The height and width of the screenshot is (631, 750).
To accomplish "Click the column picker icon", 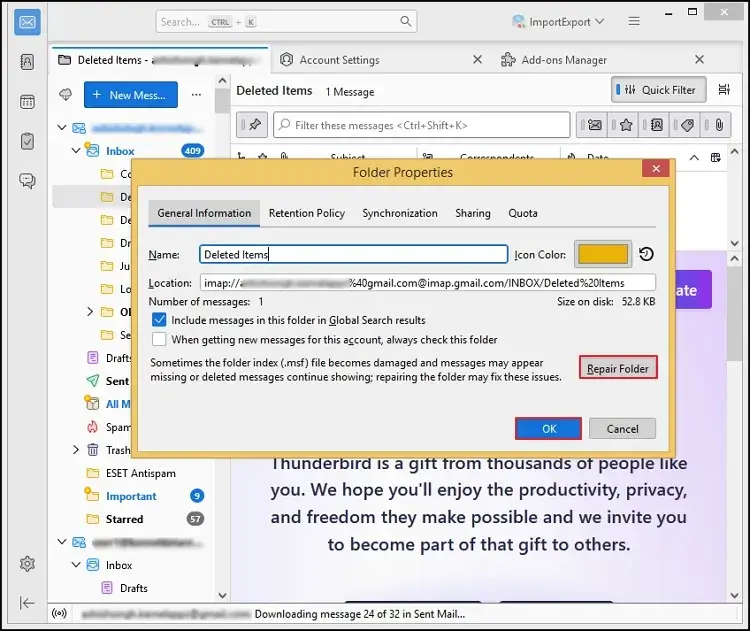I will click(716, 157).
